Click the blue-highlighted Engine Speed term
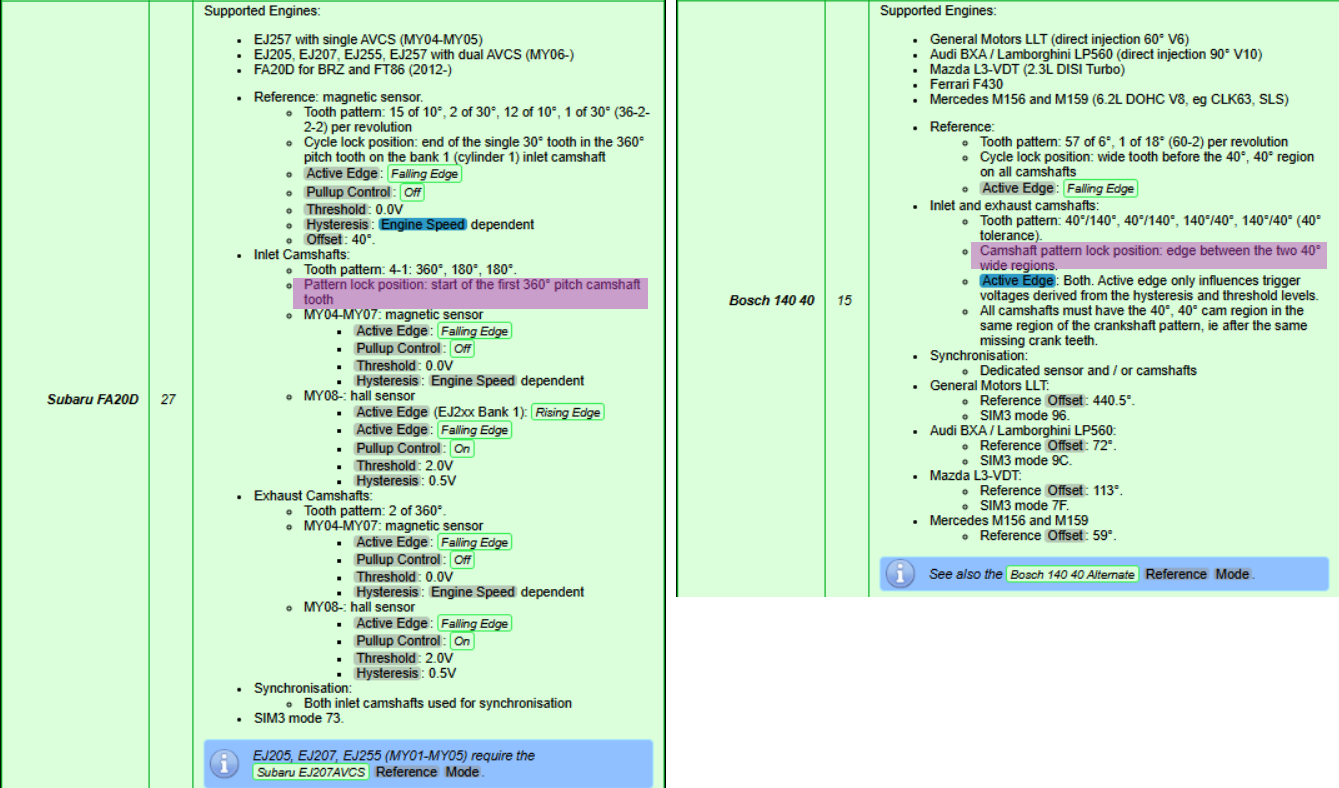This screenshot has height=788, width=1339. click(423, 225)
